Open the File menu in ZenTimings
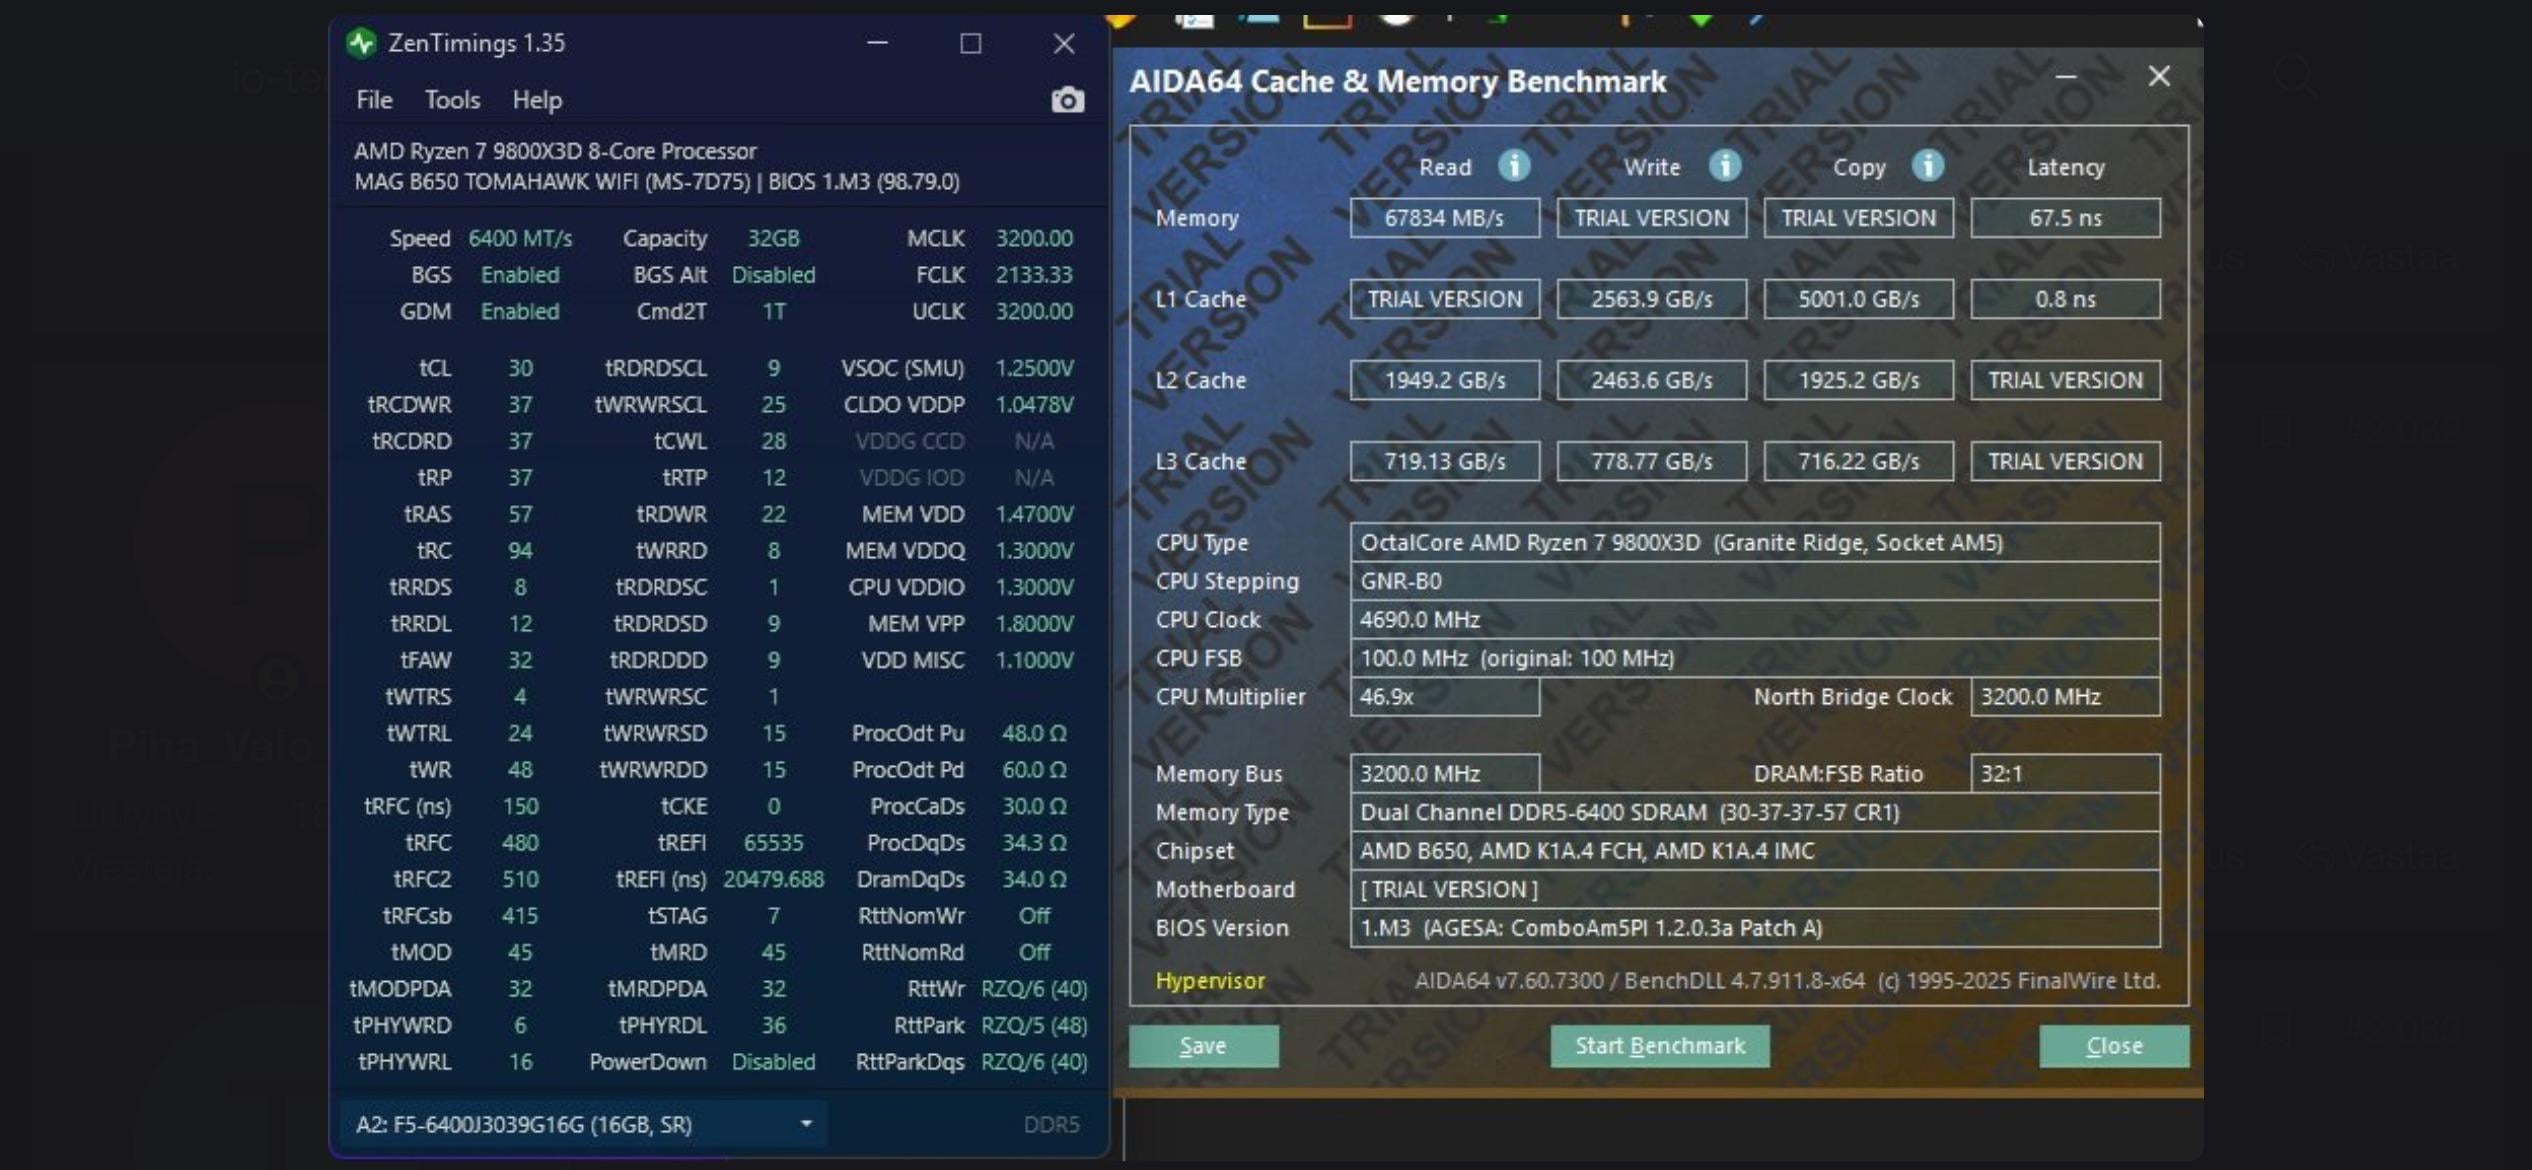This screenshot has height=1170, width=2532. [x=374, y=100]
